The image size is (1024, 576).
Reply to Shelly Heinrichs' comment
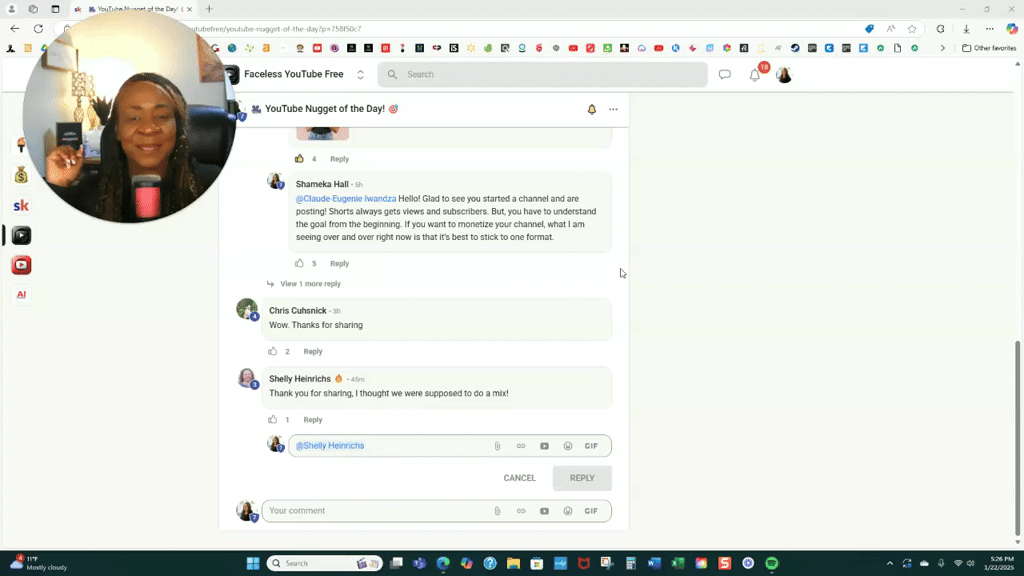point(313,420)
